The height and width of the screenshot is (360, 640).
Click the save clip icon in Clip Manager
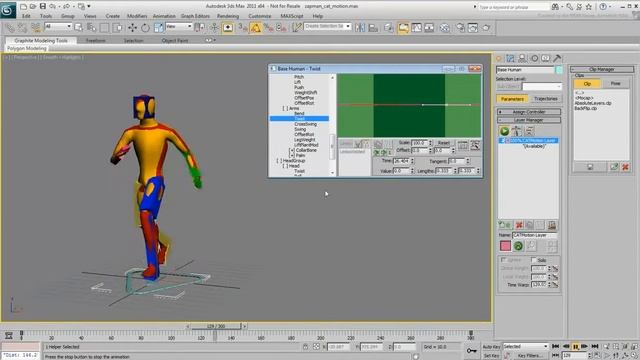click(x=590, y=167)
